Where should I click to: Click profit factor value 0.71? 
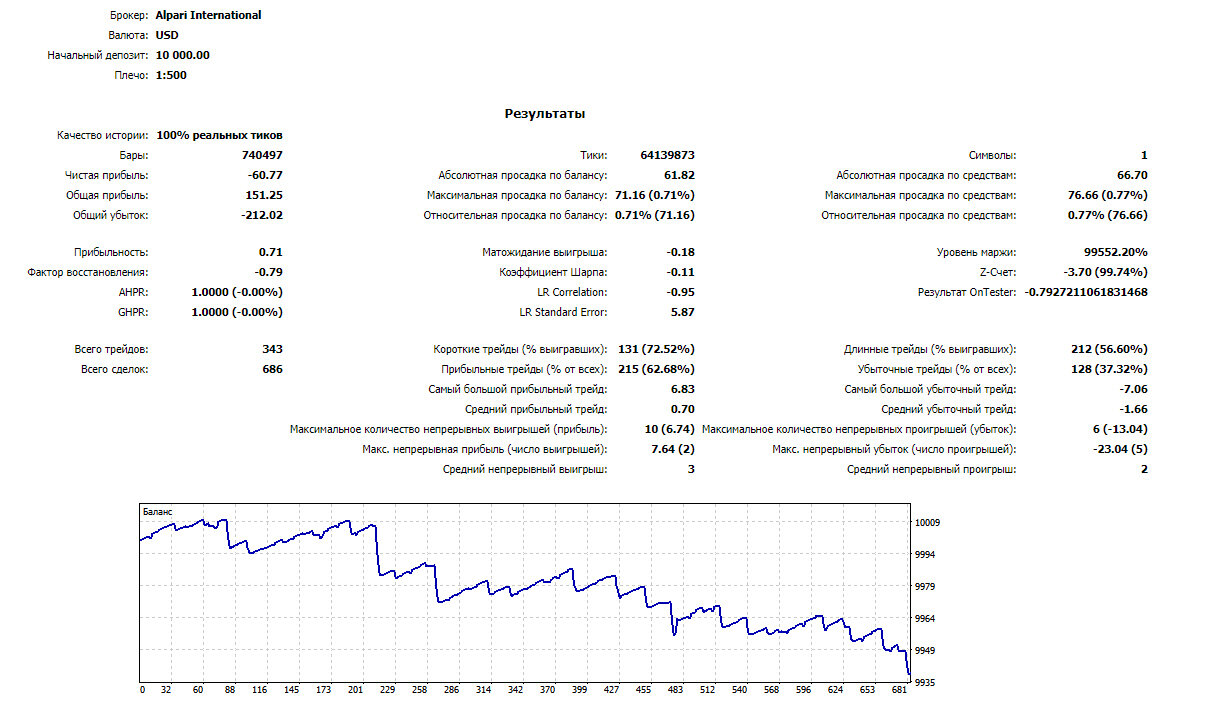(x=271, y=252)
